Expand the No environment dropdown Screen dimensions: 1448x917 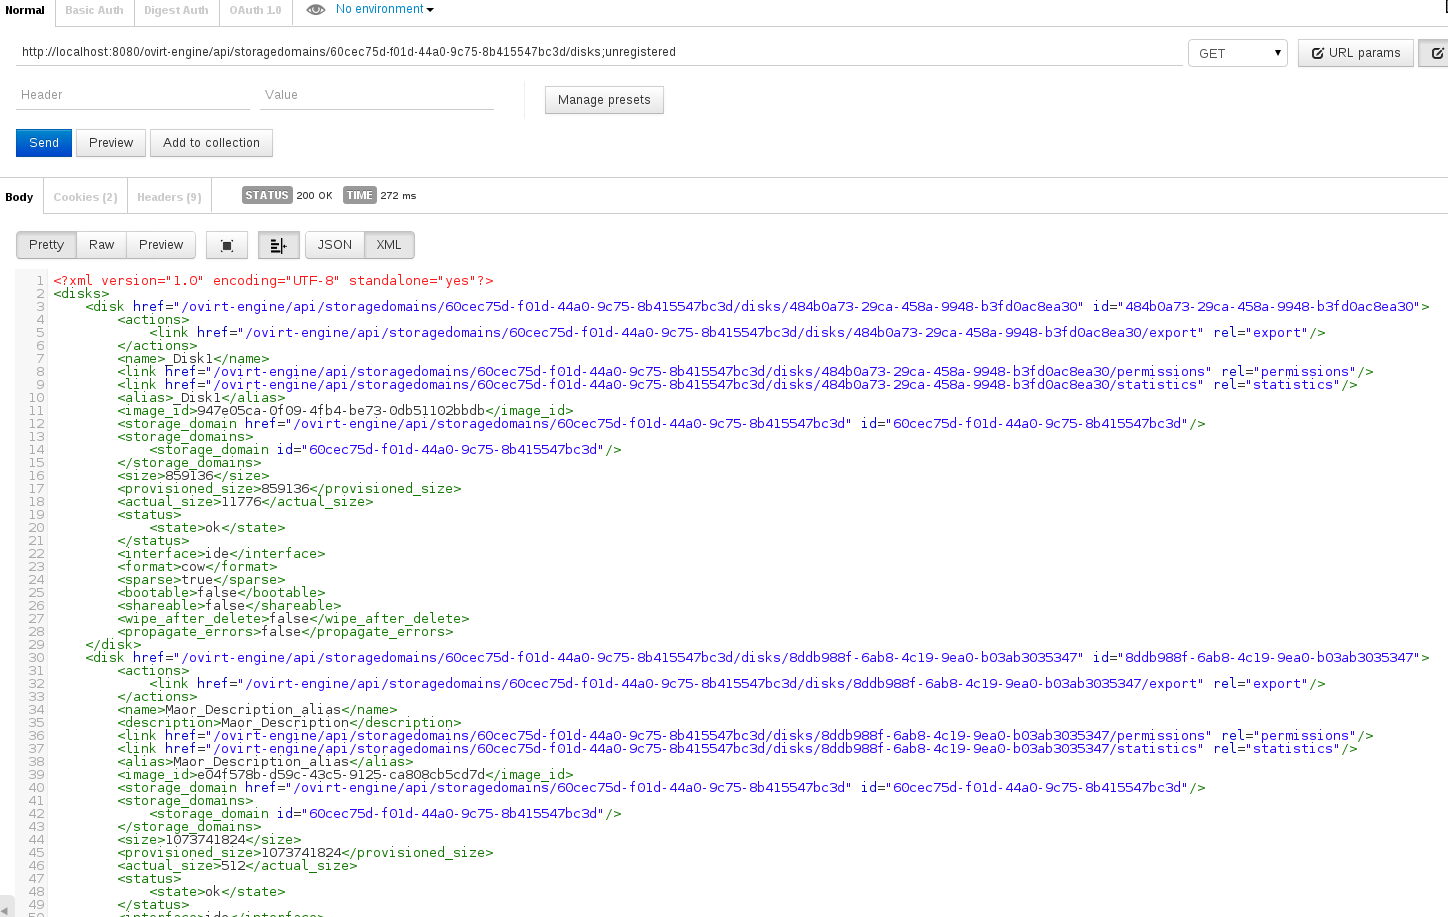[x=385, y=10]
